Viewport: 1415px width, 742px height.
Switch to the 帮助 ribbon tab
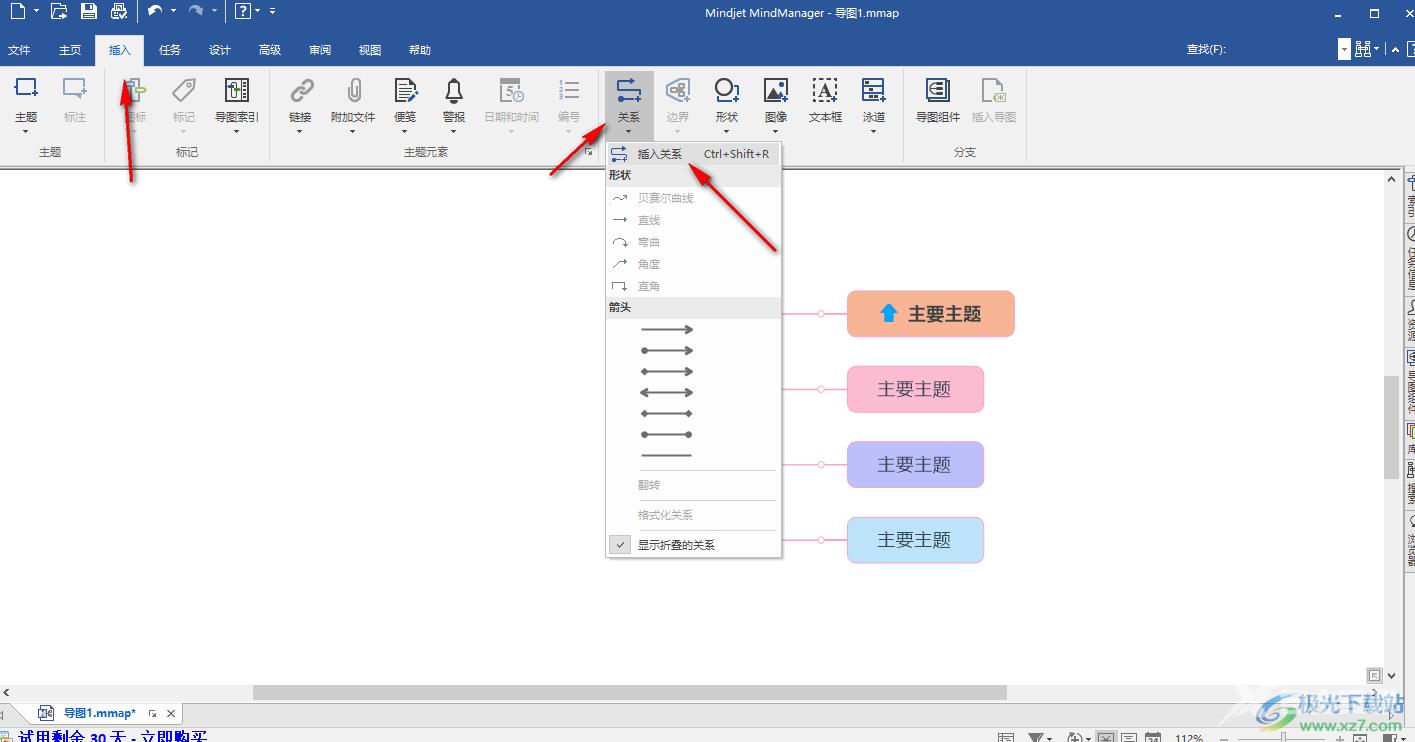(x=420, y=50)
